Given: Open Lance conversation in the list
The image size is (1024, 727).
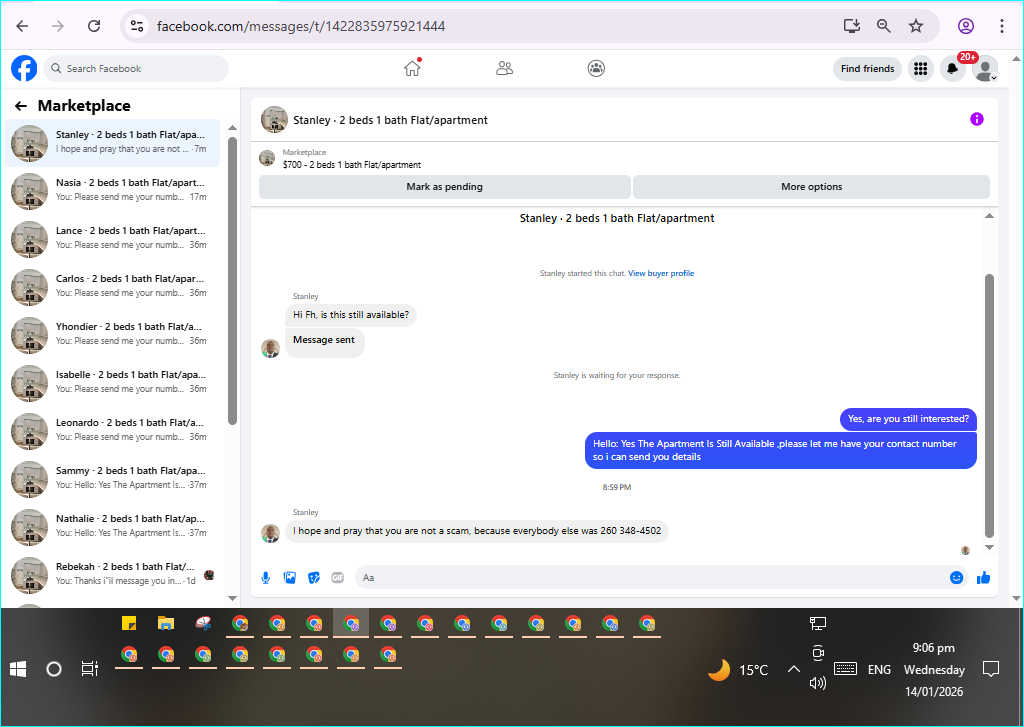Looking at the screenshot, I should point(112,238).
